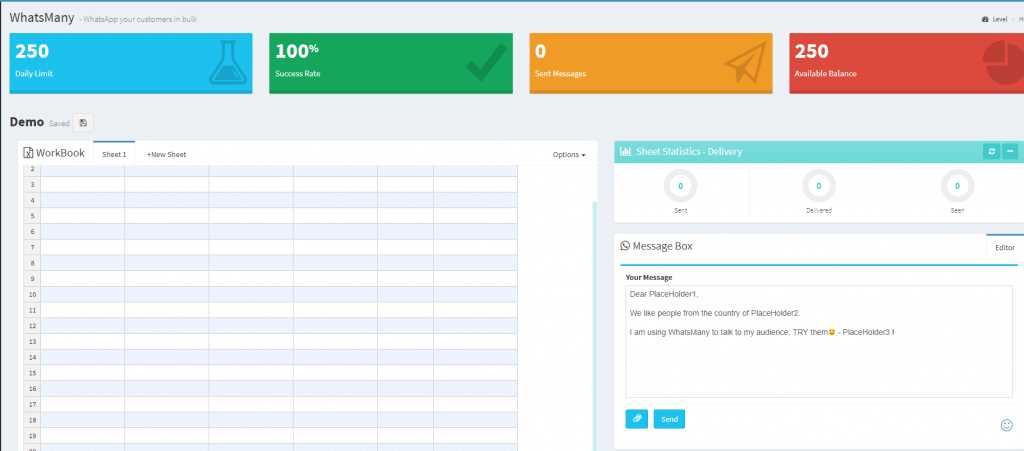Click the pie chart icon on Available Balance card

(x=1003, y=63)
